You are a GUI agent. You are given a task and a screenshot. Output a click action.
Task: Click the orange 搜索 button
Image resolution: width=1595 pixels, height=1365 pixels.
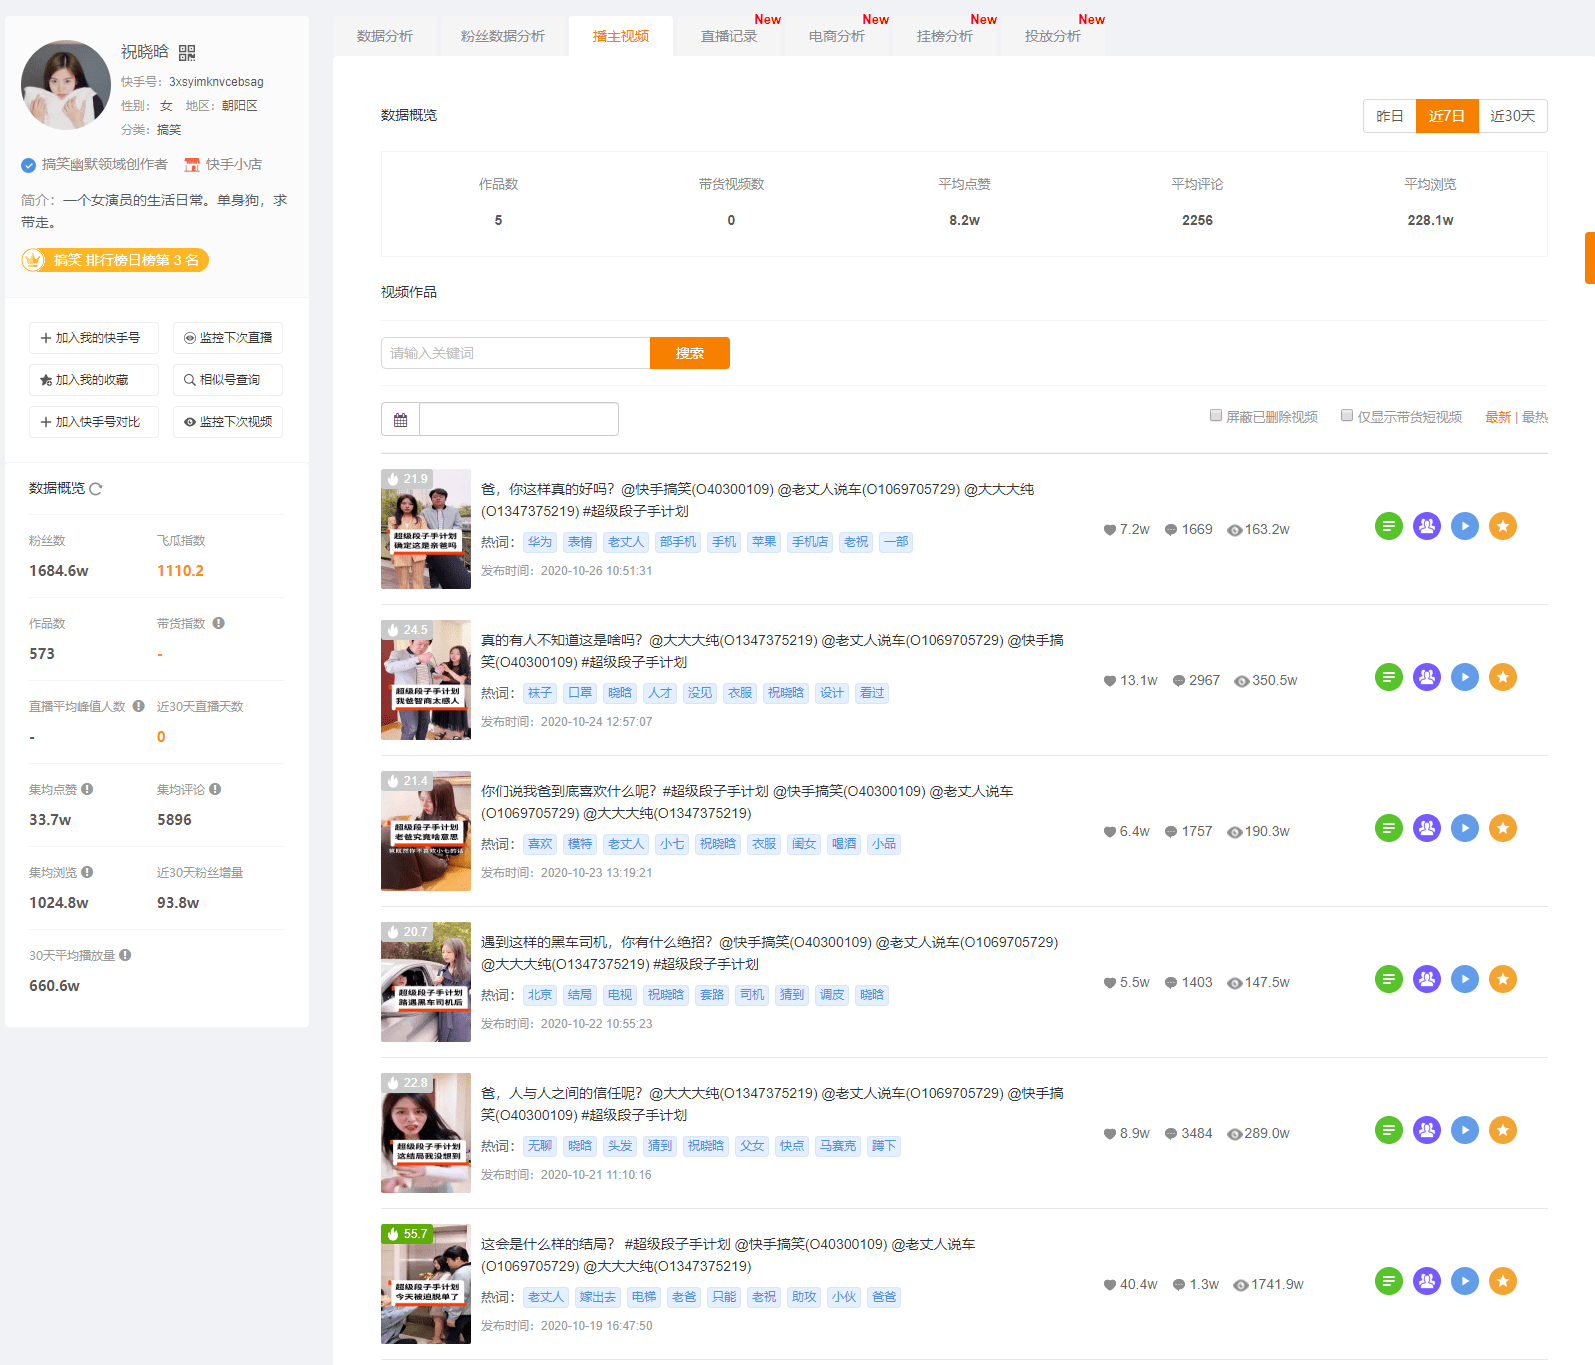tap(689, 353)
